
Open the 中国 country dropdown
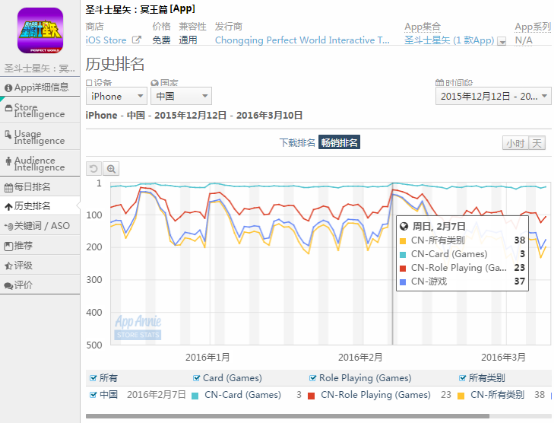point(181,96)
